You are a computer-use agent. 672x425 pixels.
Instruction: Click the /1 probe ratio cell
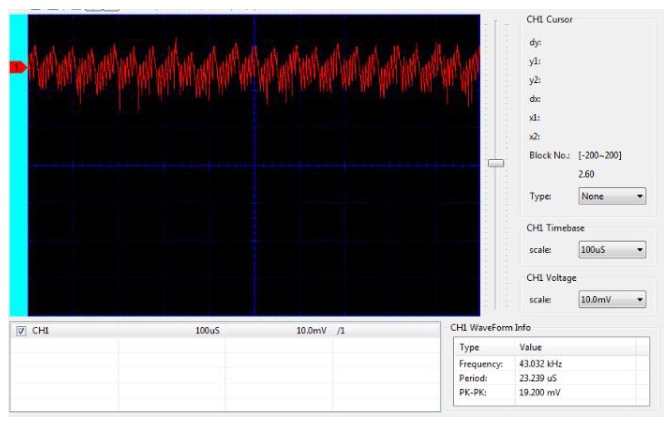342,330
